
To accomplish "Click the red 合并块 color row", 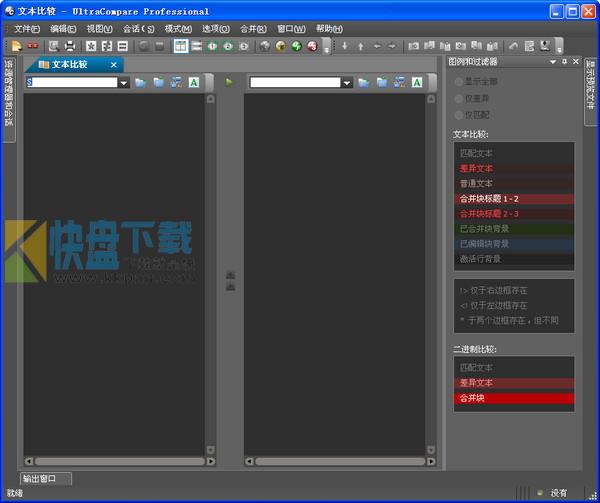I will (x=514, y=399).
